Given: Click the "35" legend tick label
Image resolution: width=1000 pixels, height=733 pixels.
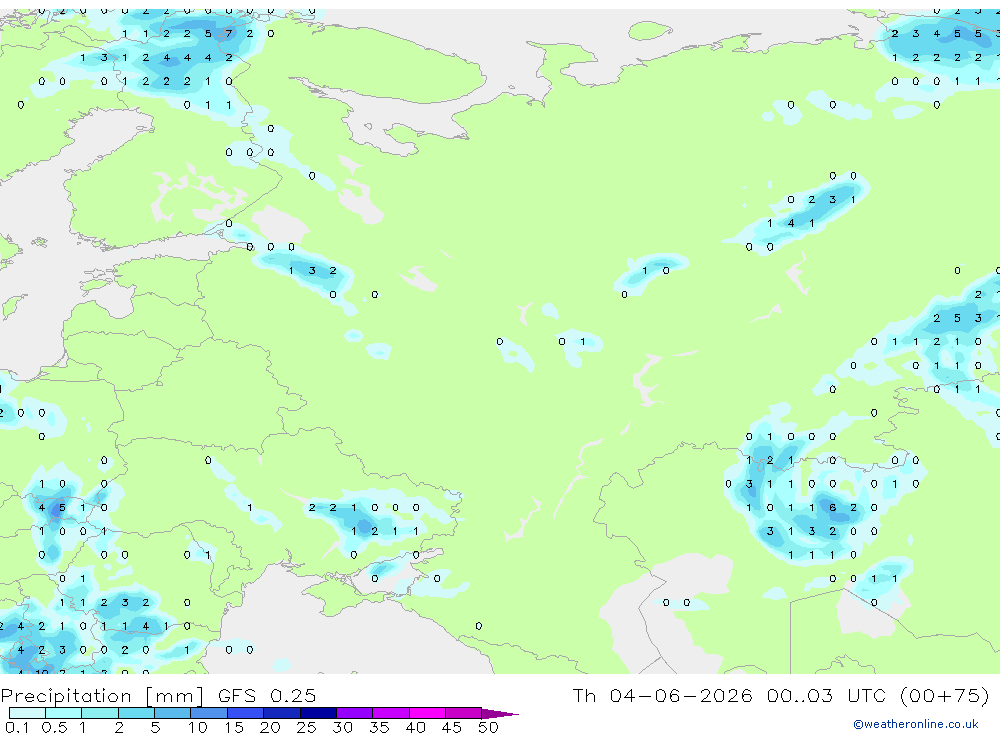Looking at the screenshot, I should click(379, 727).
